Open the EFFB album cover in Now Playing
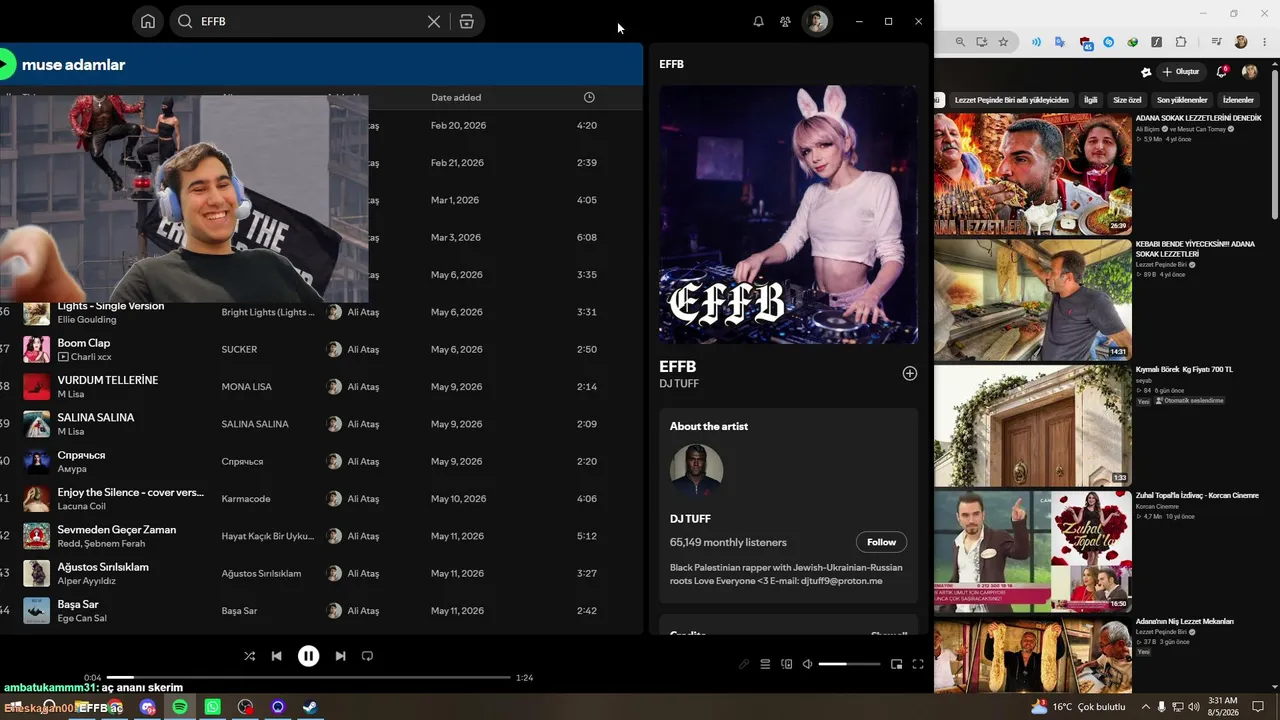1280x720 pixels. [788, 214]
